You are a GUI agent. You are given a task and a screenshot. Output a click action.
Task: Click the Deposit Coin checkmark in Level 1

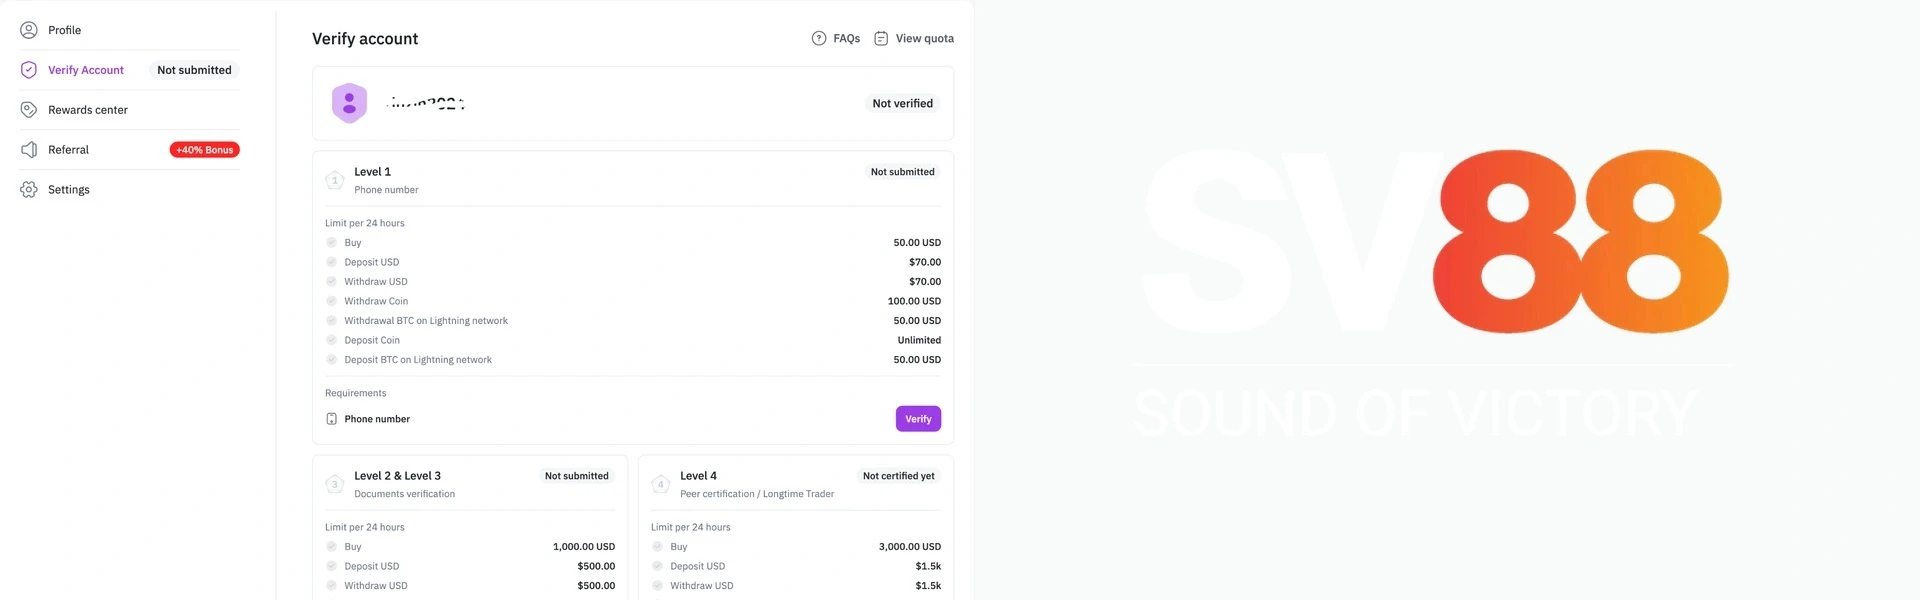coord(332,340)
